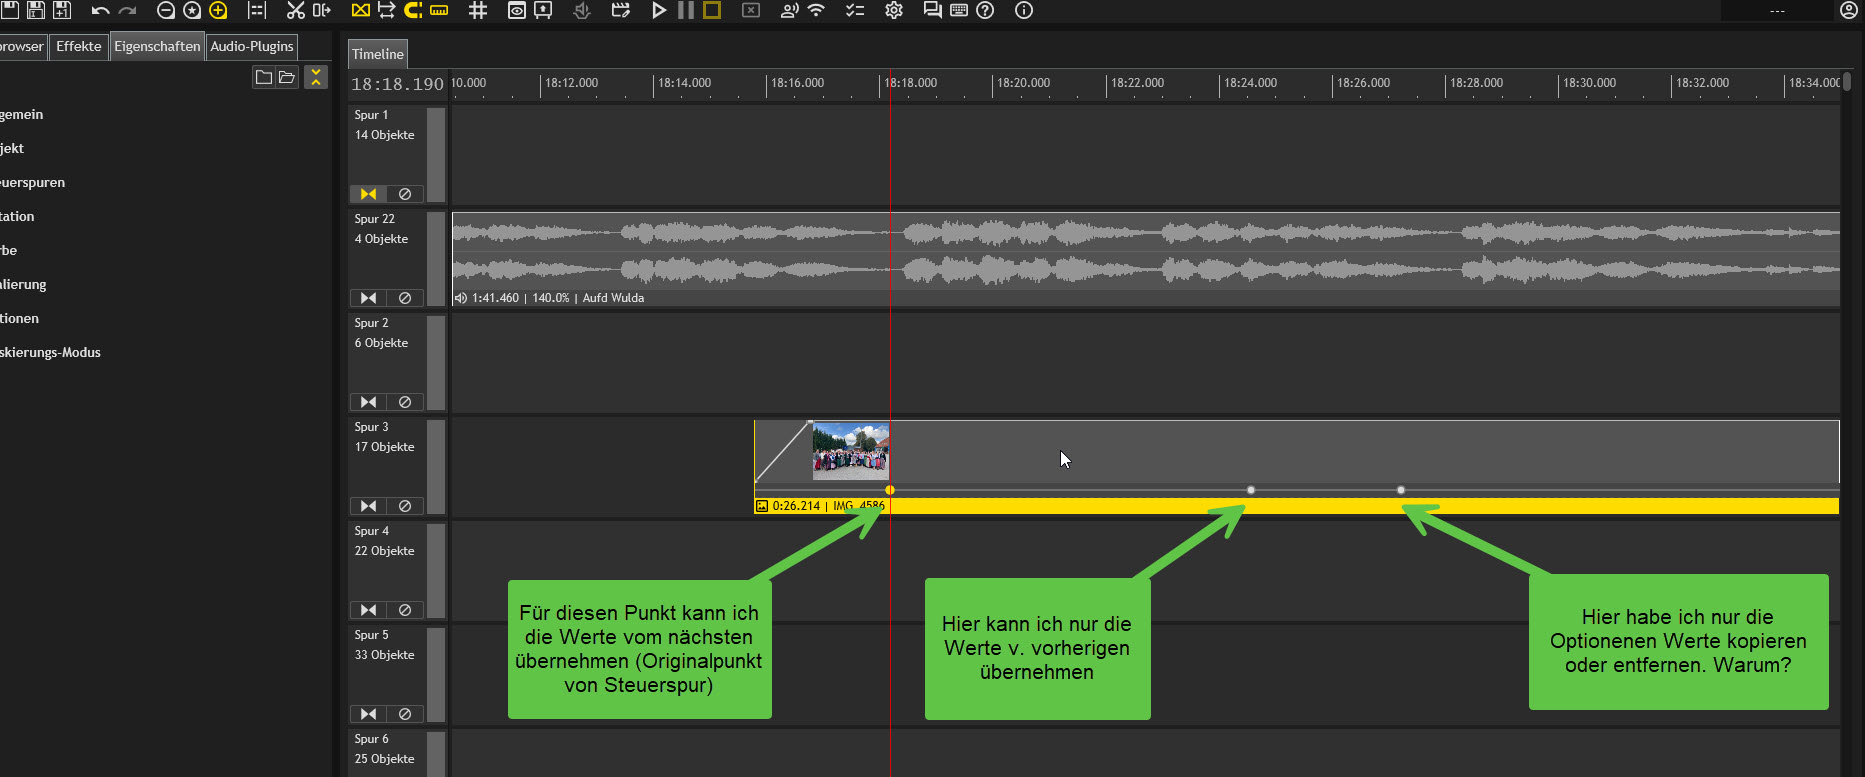Click the zoom-out magnifier icon
This screenshot has height=777, width=1865.
pyautogui.click(x=166, y=11)
